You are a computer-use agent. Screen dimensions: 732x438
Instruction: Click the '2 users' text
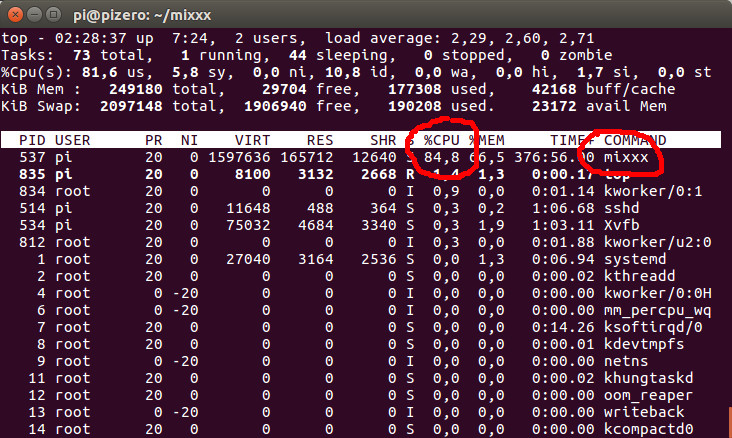click(x=266, y=38)
